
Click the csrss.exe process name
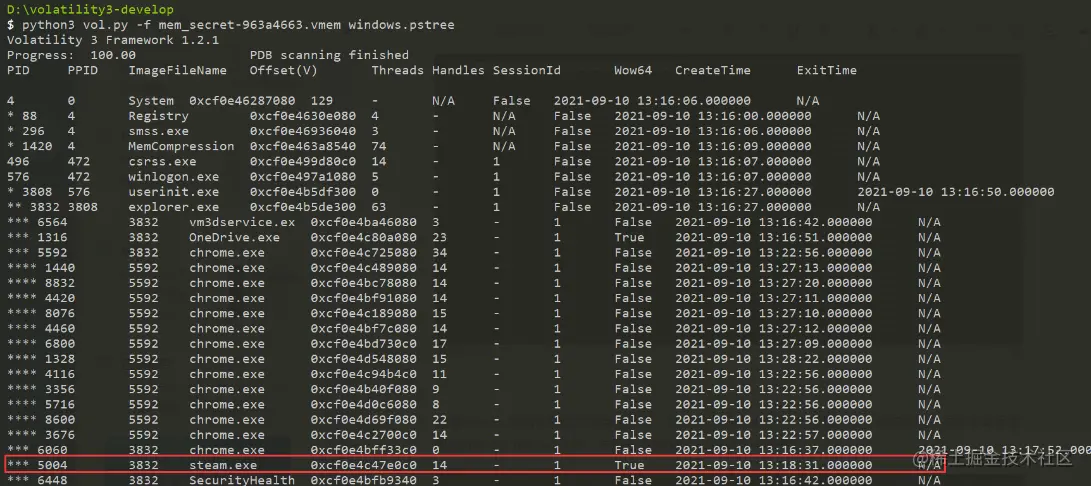pos(162,162)
